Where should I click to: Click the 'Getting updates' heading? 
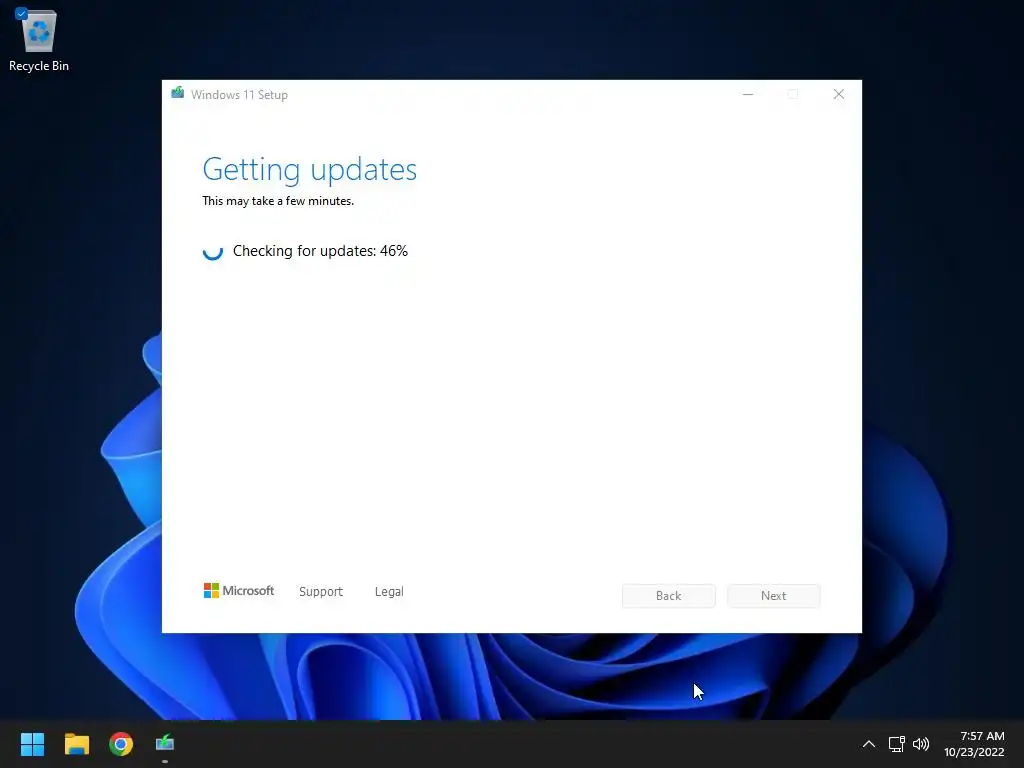[x=310, y=170]
